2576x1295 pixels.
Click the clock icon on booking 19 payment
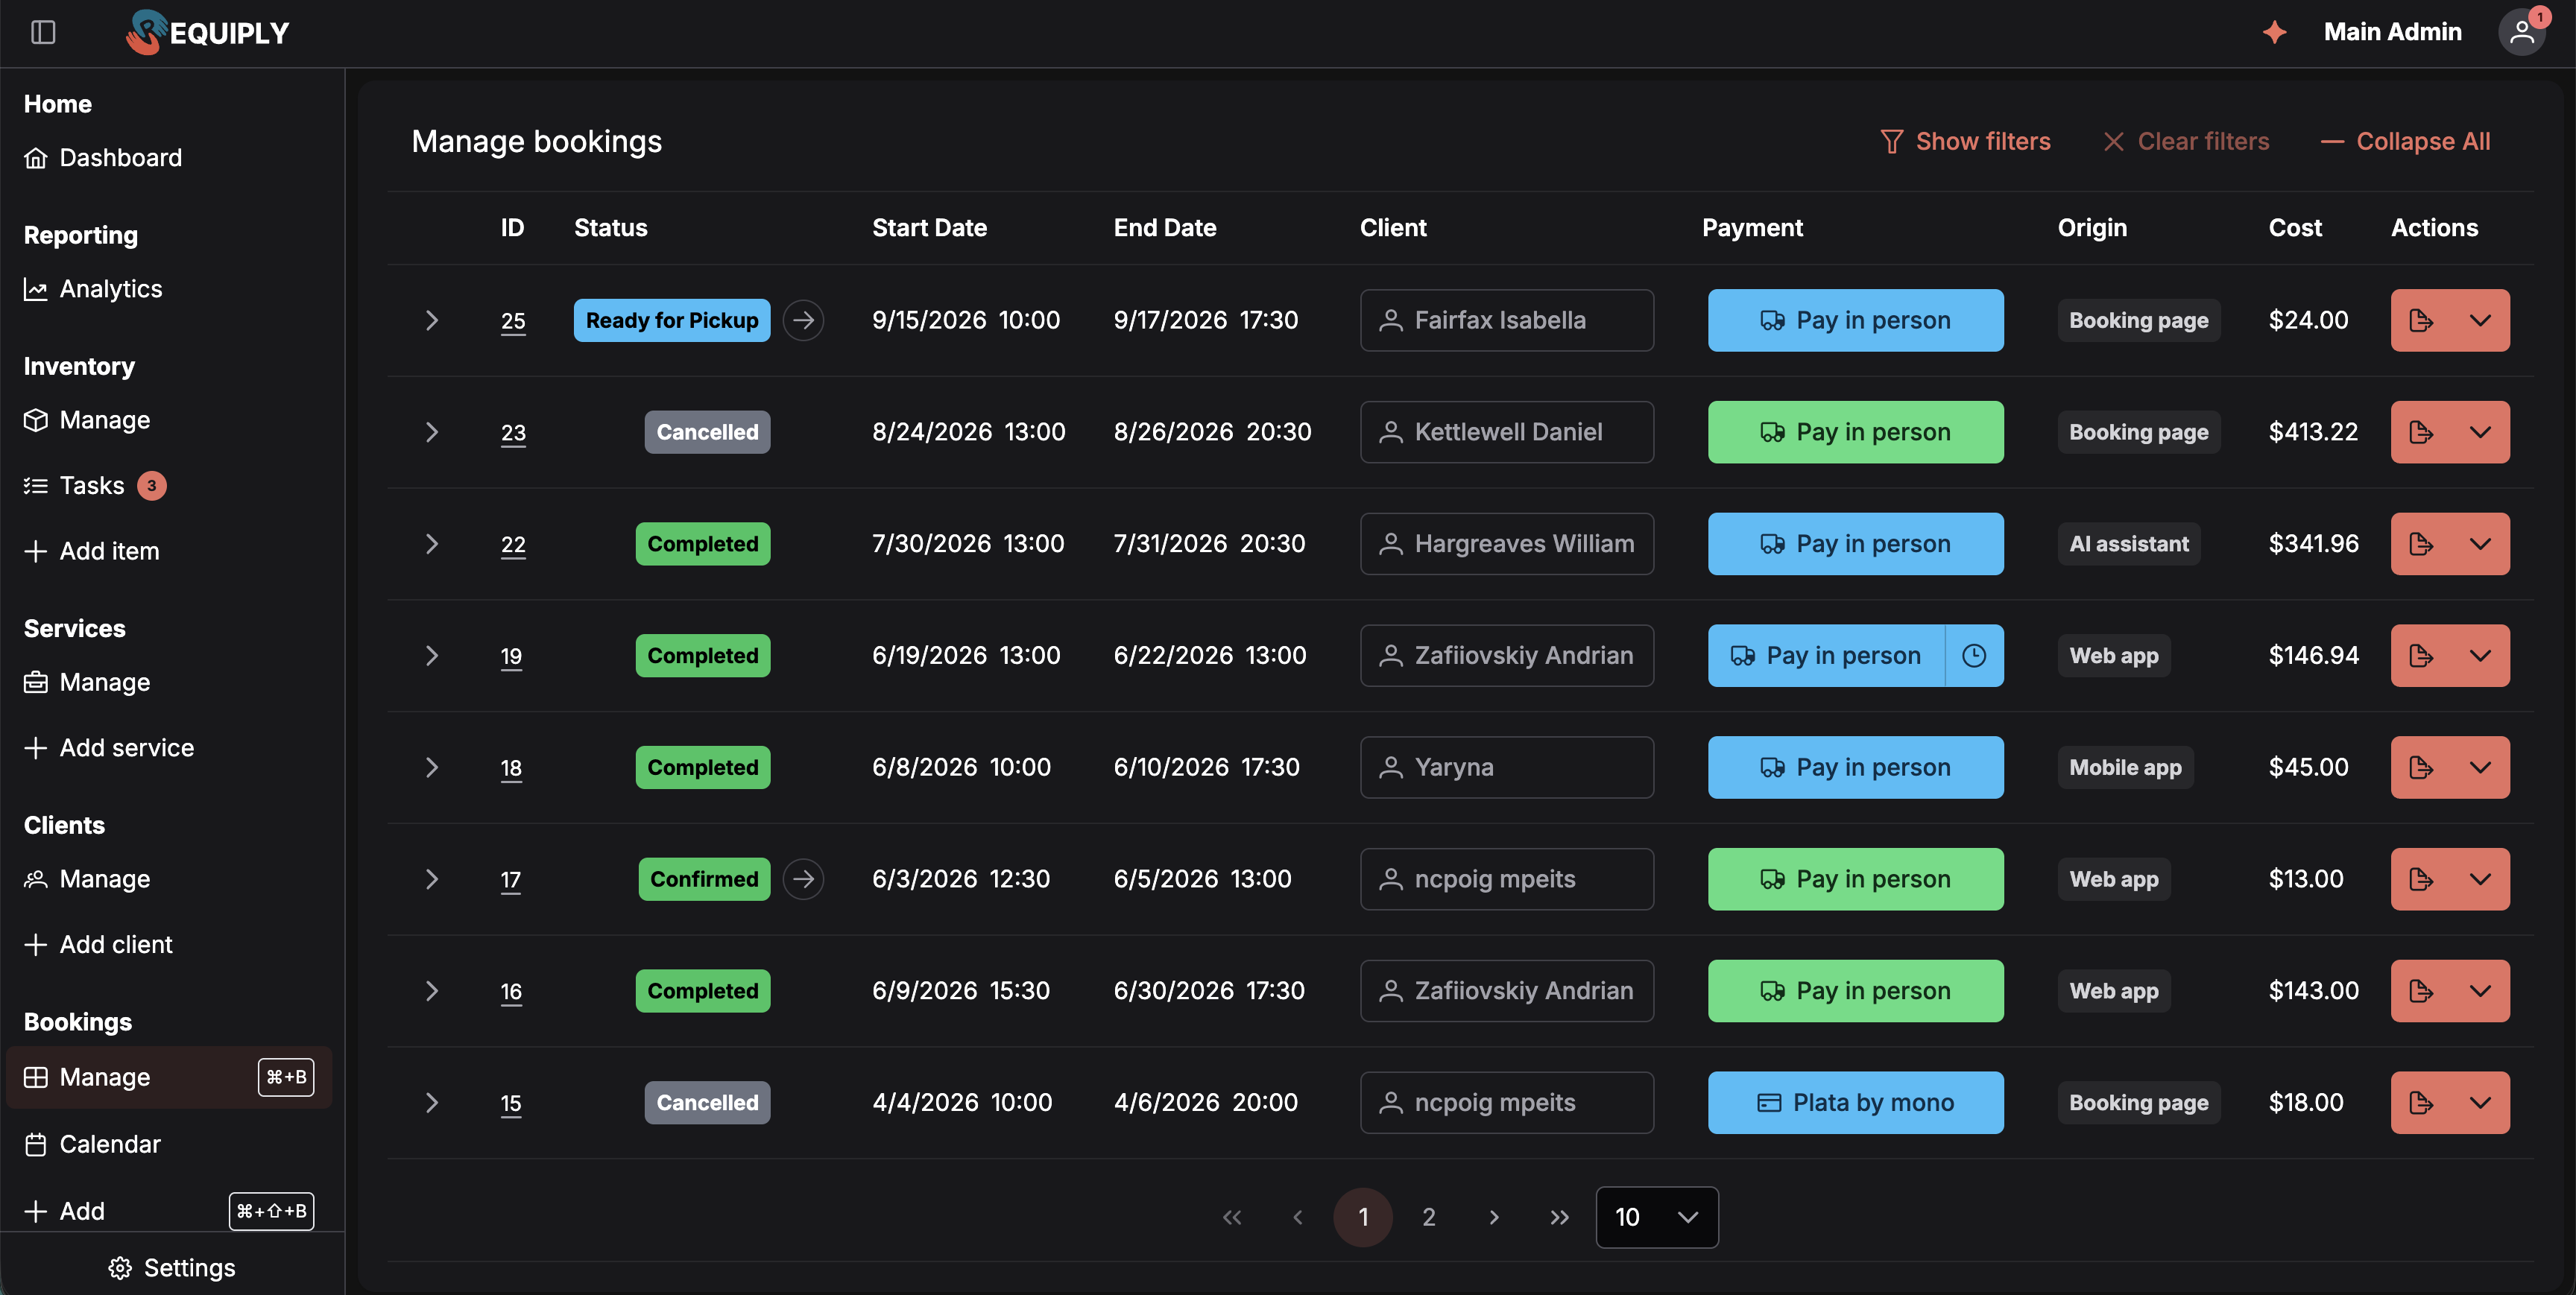click(x=1974, y=656)
